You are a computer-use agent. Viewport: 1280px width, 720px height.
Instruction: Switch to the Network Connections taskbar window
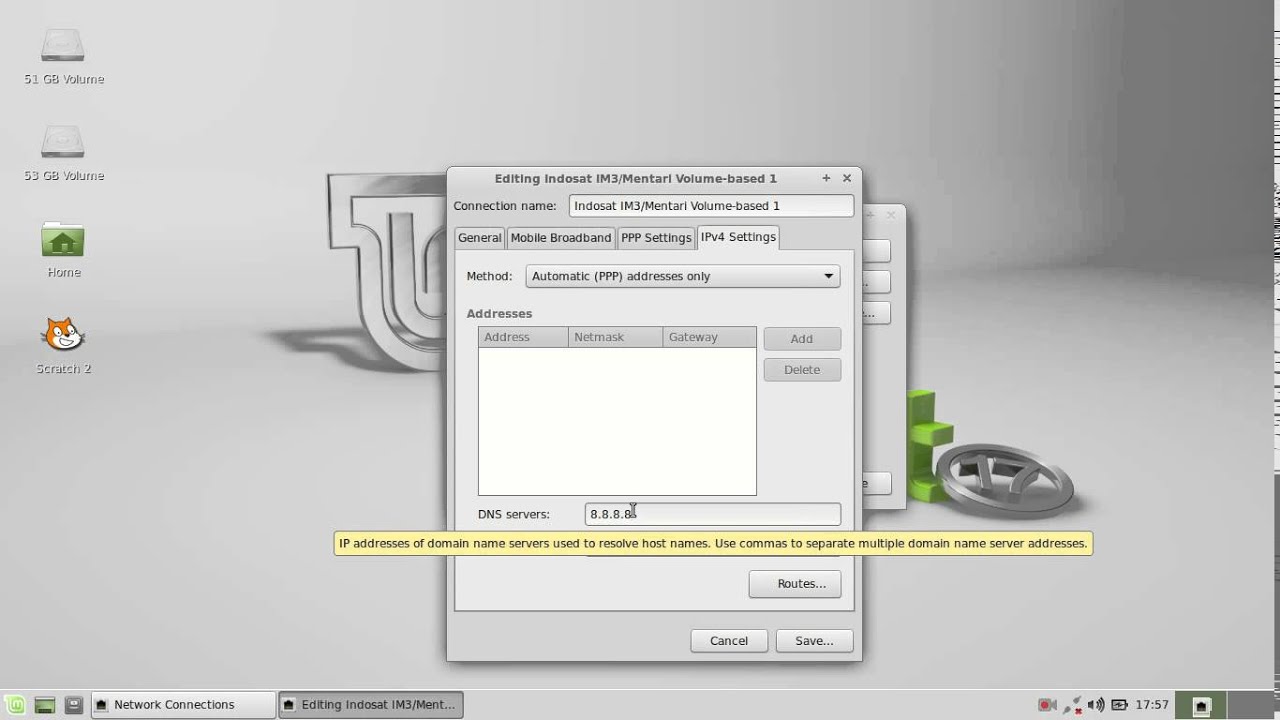click(x=182, y=705)
